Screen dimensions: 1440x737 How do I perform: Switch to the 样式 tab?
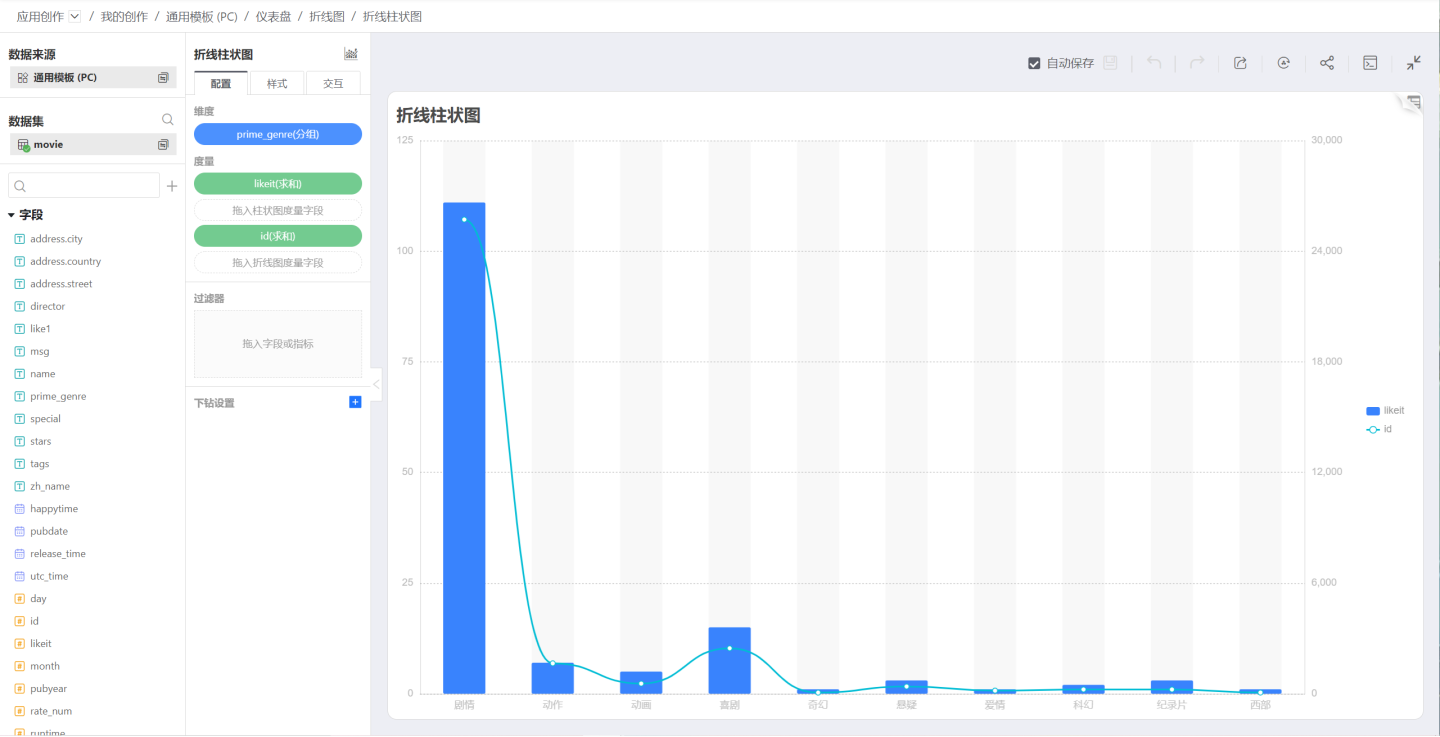pos(277,84)
